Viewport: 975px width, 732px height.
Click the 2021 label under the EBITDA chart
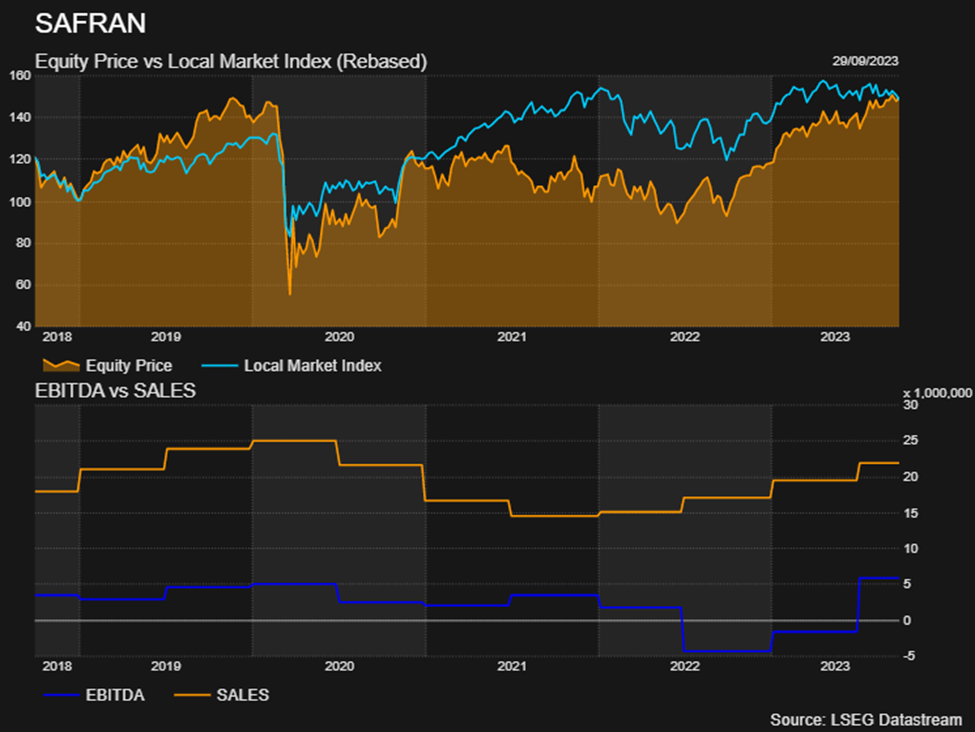[x=512, y=667]
